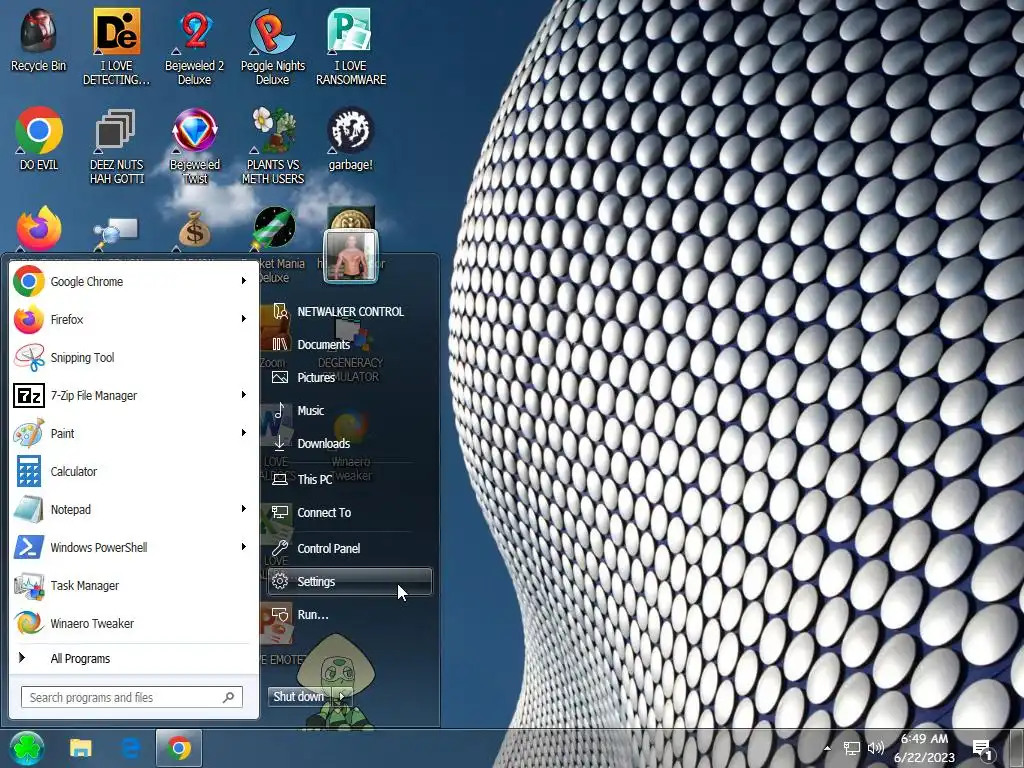Select the money bag desktop icon
1024x768 pixels.
click(x=194, y=229)
